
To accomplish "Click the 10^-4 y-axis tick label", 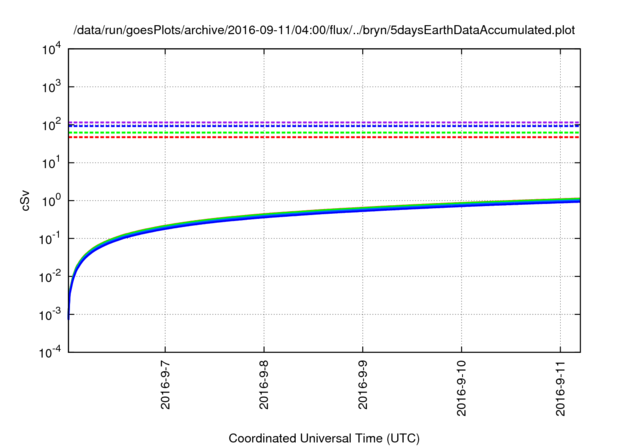I will coord(50,351).
